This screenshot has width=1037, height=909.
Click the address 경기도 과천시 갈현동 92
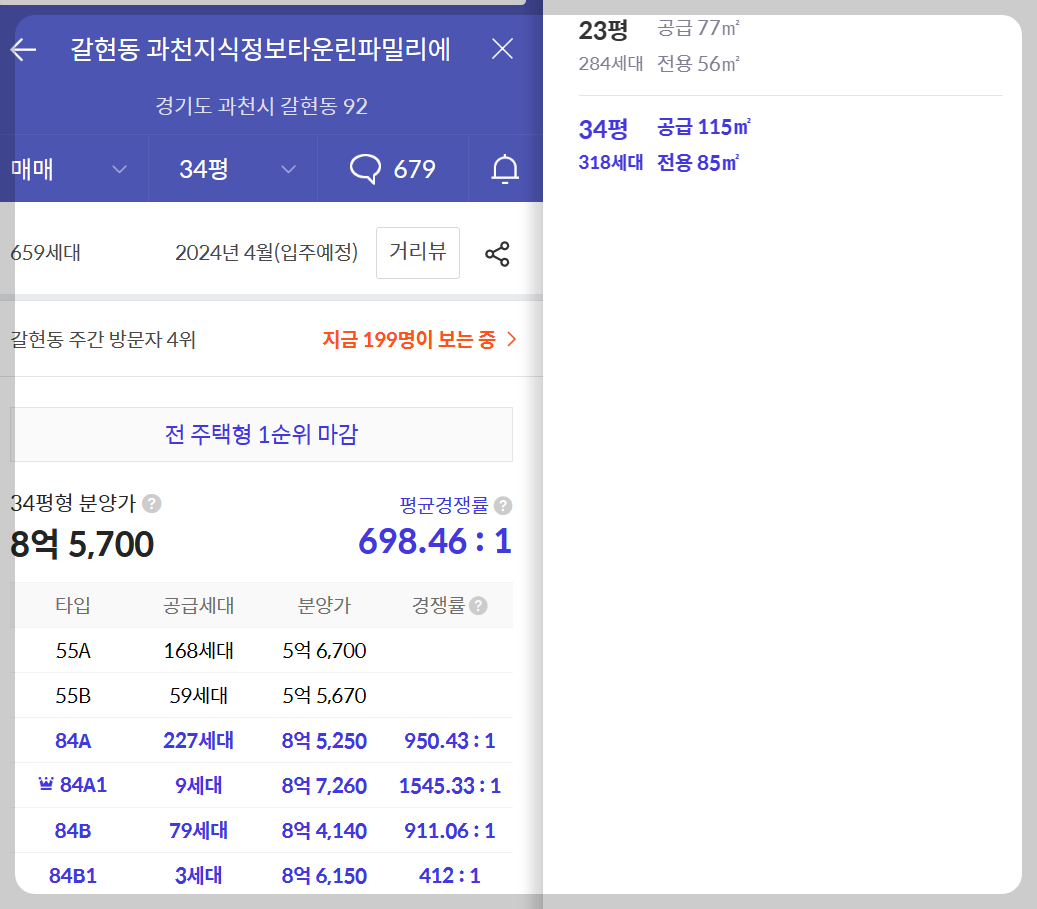261,106
